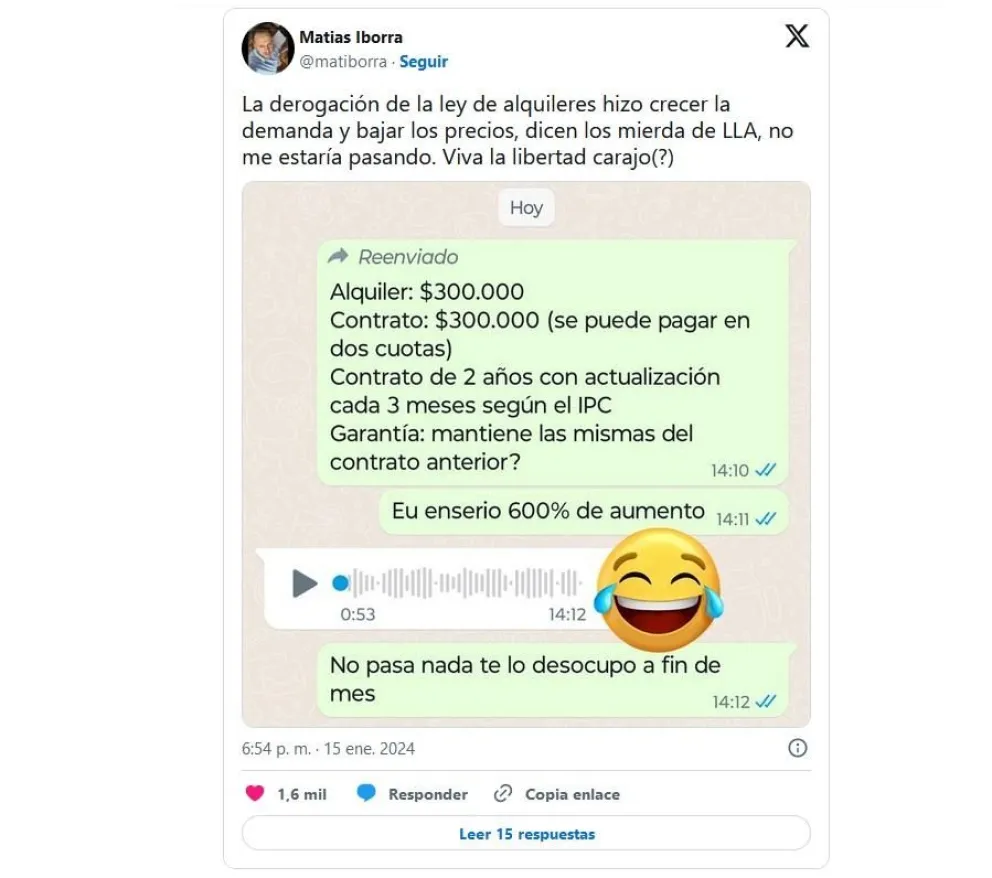Click the Copia enlace button

[x=573, y=794]
